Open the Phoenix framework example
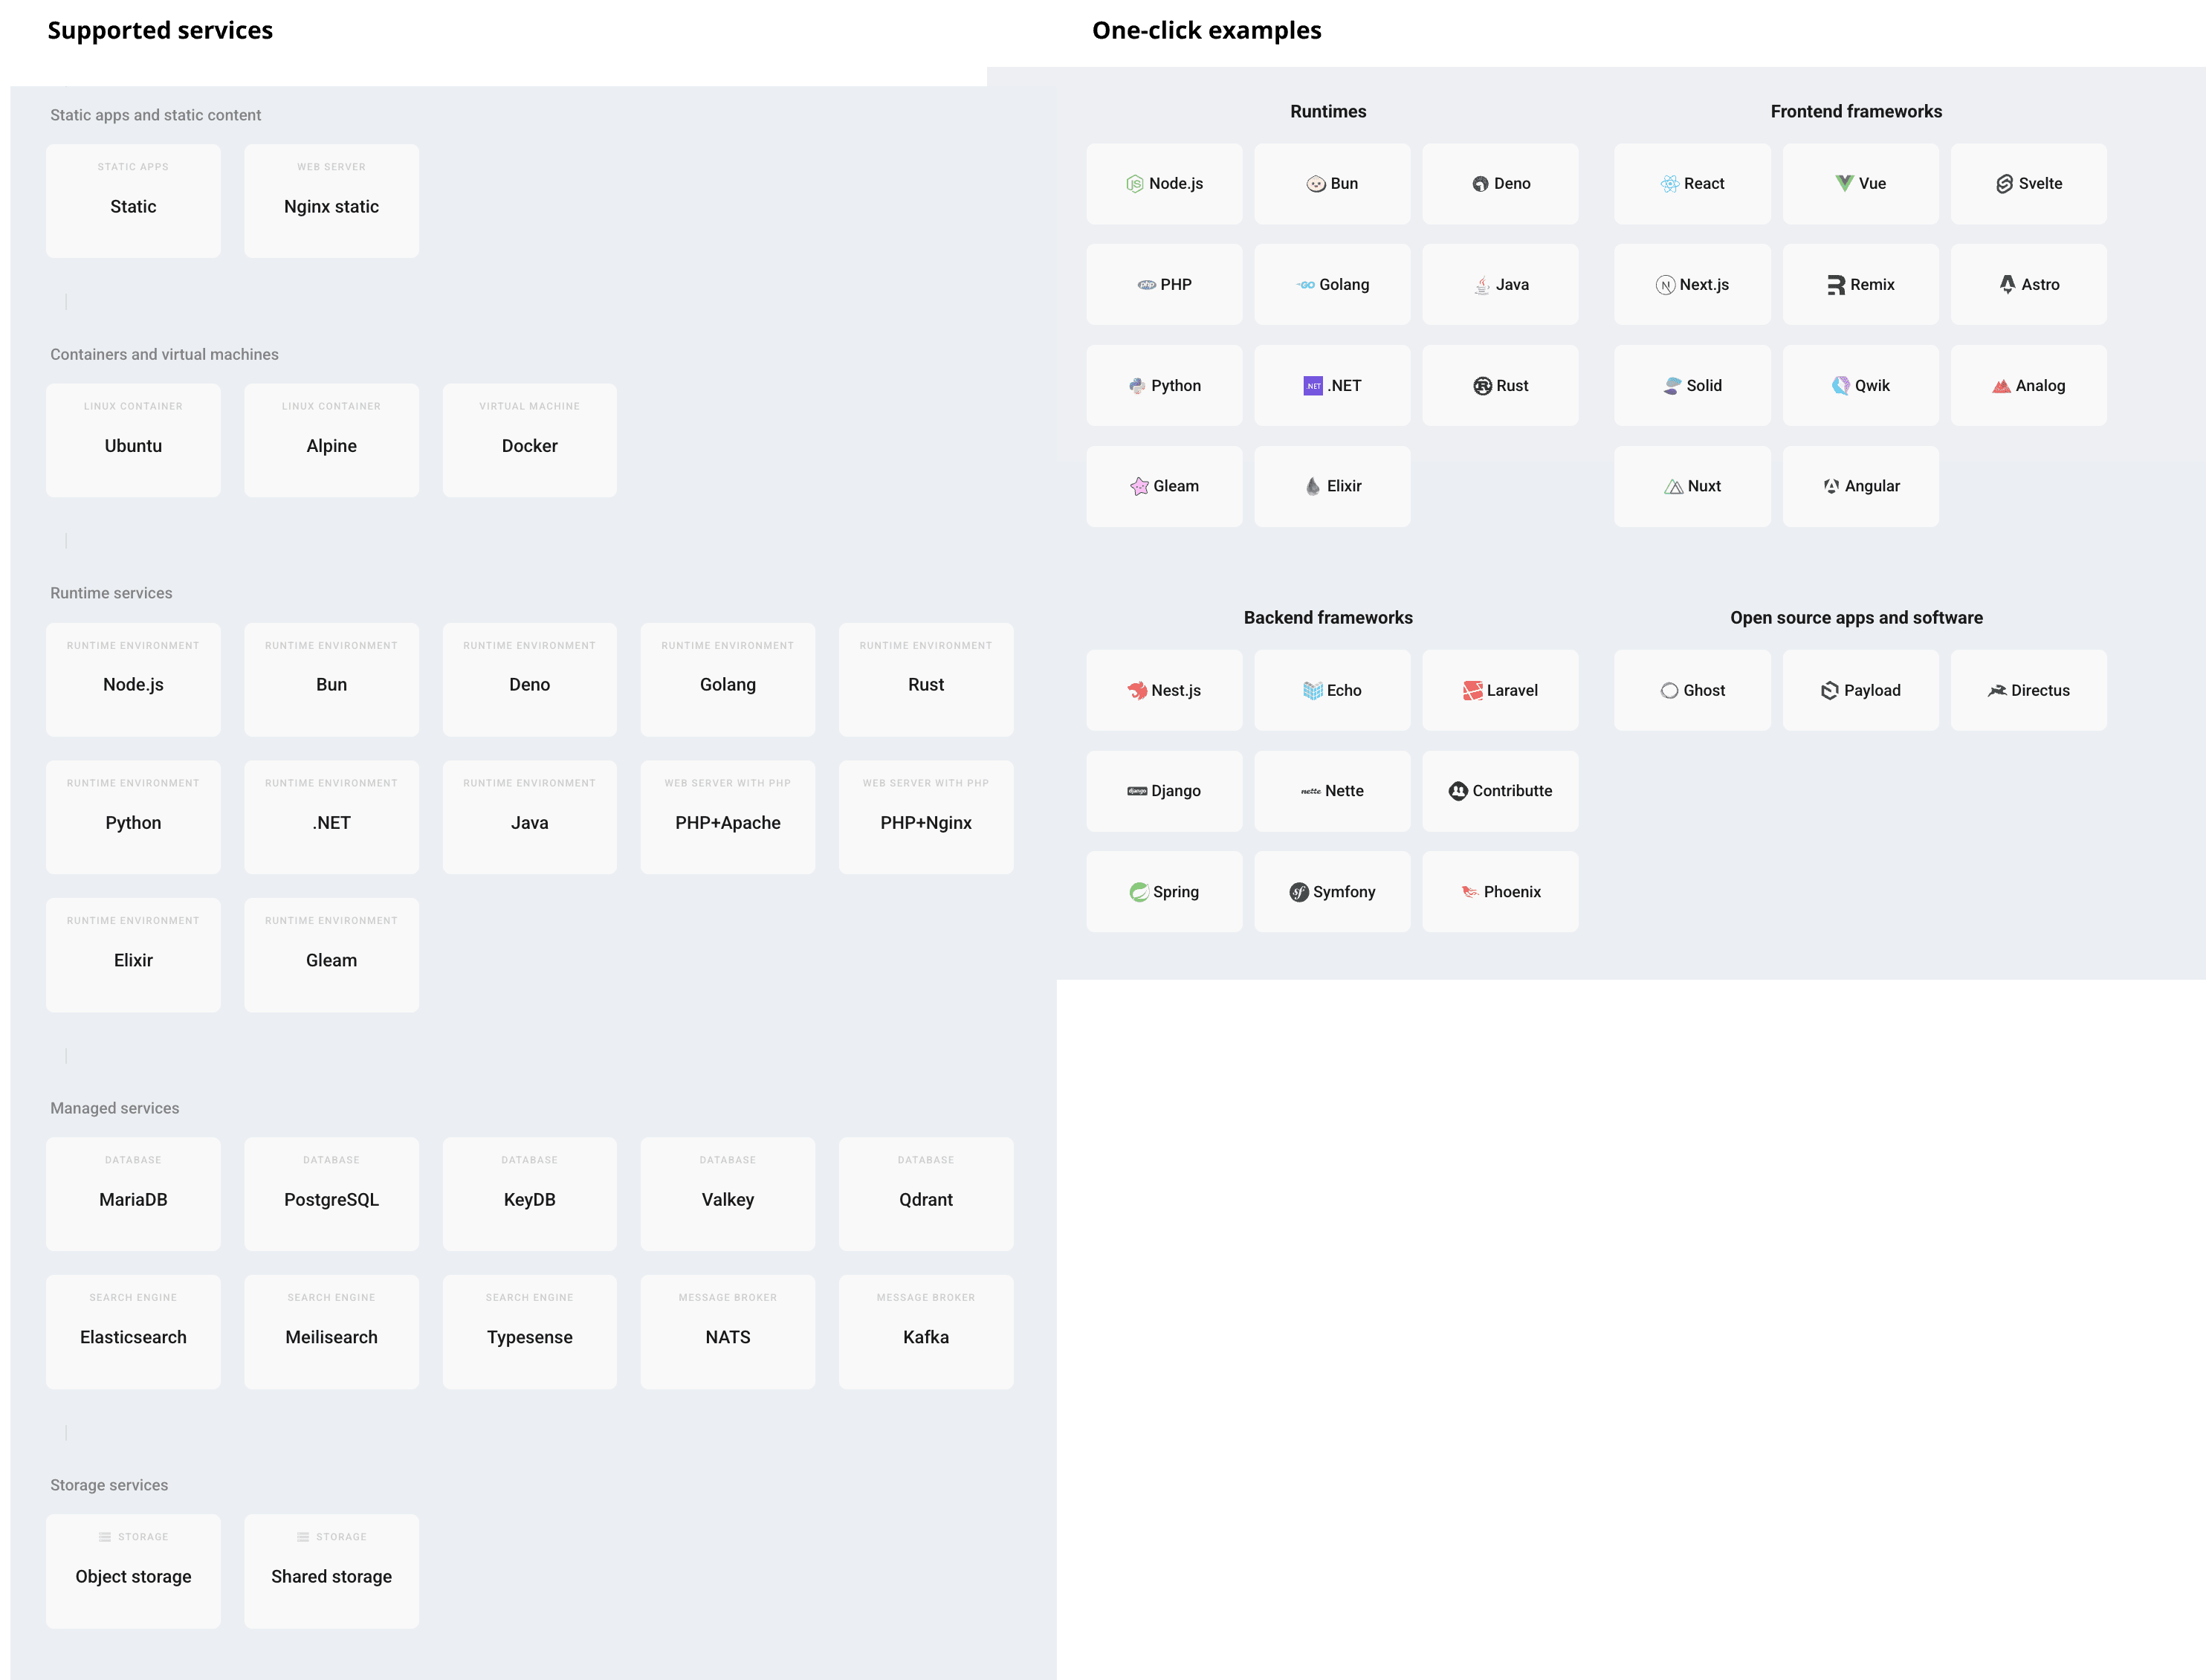This screenshot has width=2206, height=1680. point(1500,891)
